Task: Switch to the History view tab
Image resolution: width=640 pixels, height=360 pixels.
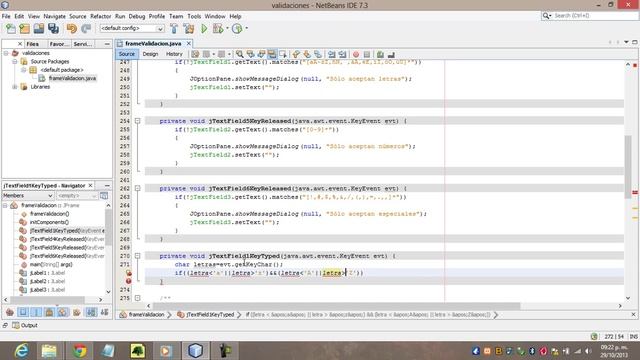Action: point(174,54)
